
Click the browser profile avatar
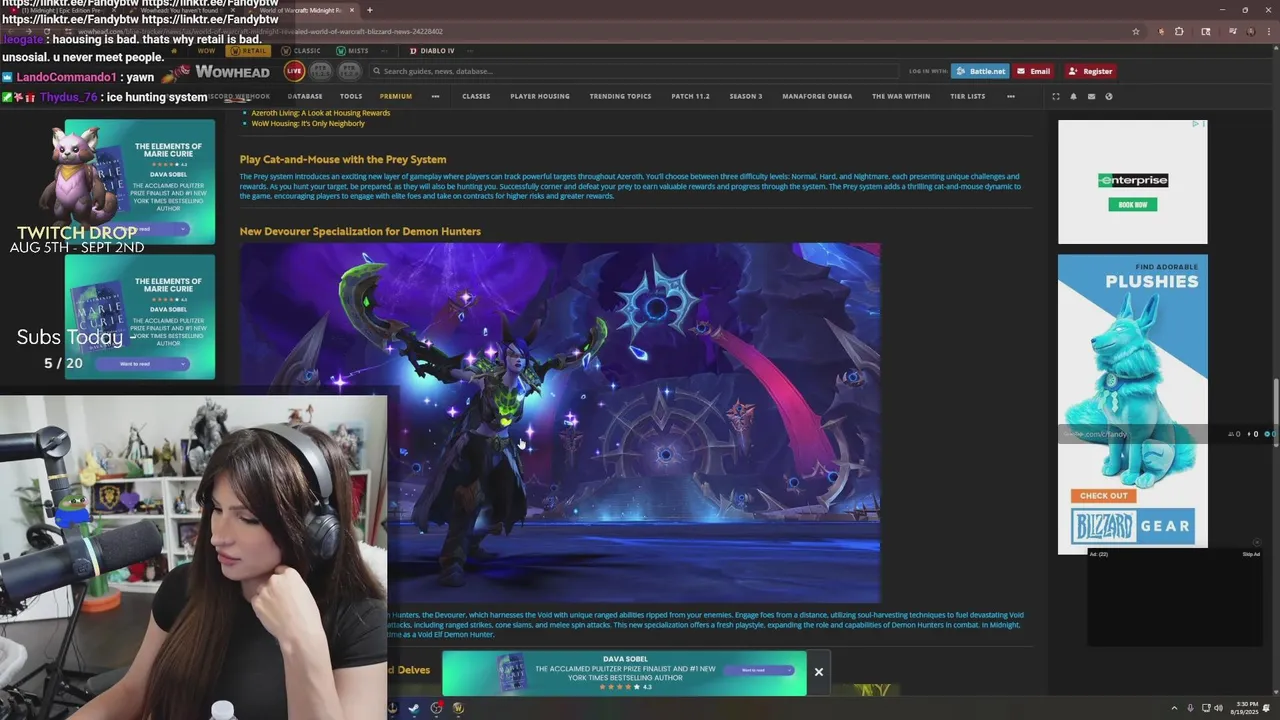point(1250,31)
